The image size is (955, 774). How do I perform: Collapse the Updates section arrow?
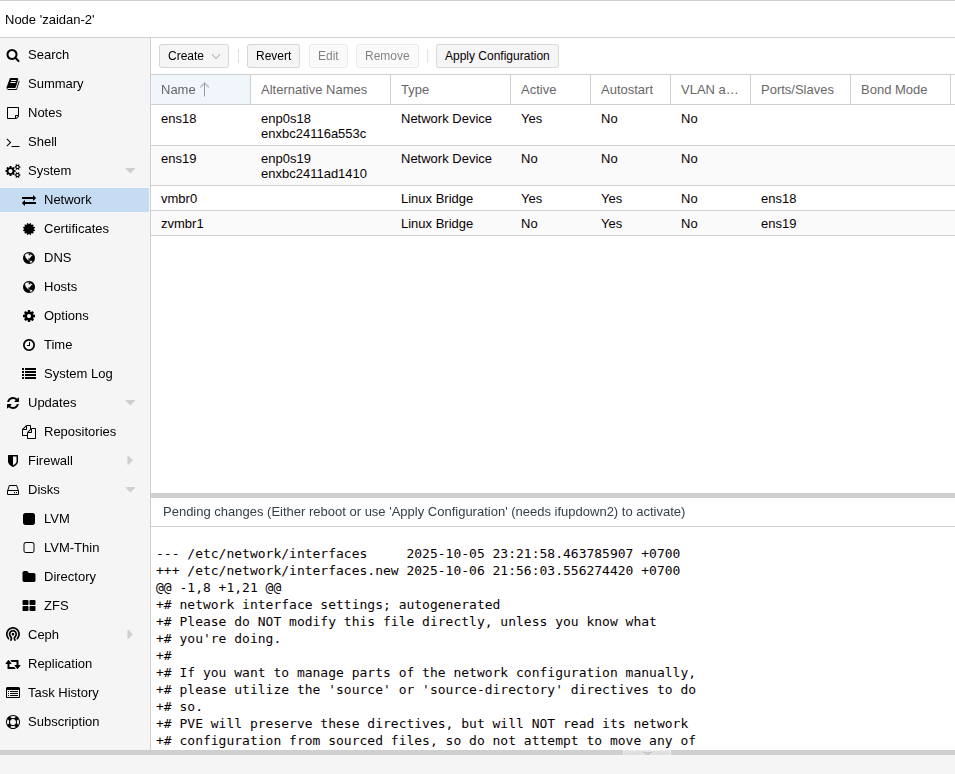tap(130, 403)
